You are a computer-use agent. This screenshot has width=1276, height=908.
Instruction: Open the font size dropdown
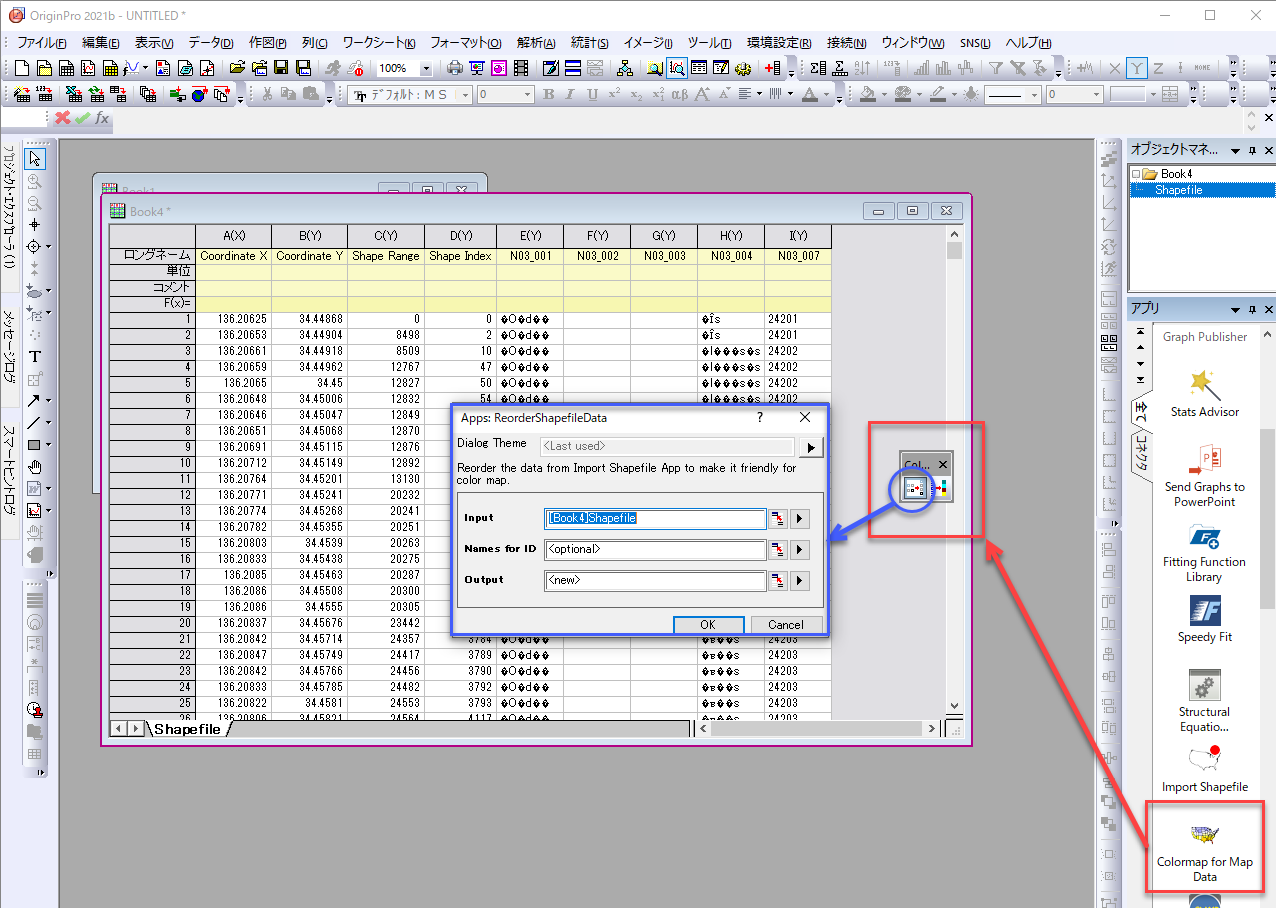[x=525, y=94]
